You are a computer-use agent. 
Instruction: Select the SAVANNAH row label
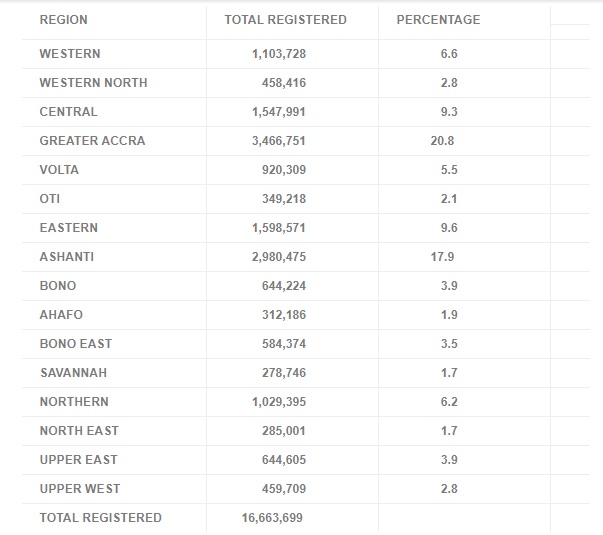[x=73, y=373]
